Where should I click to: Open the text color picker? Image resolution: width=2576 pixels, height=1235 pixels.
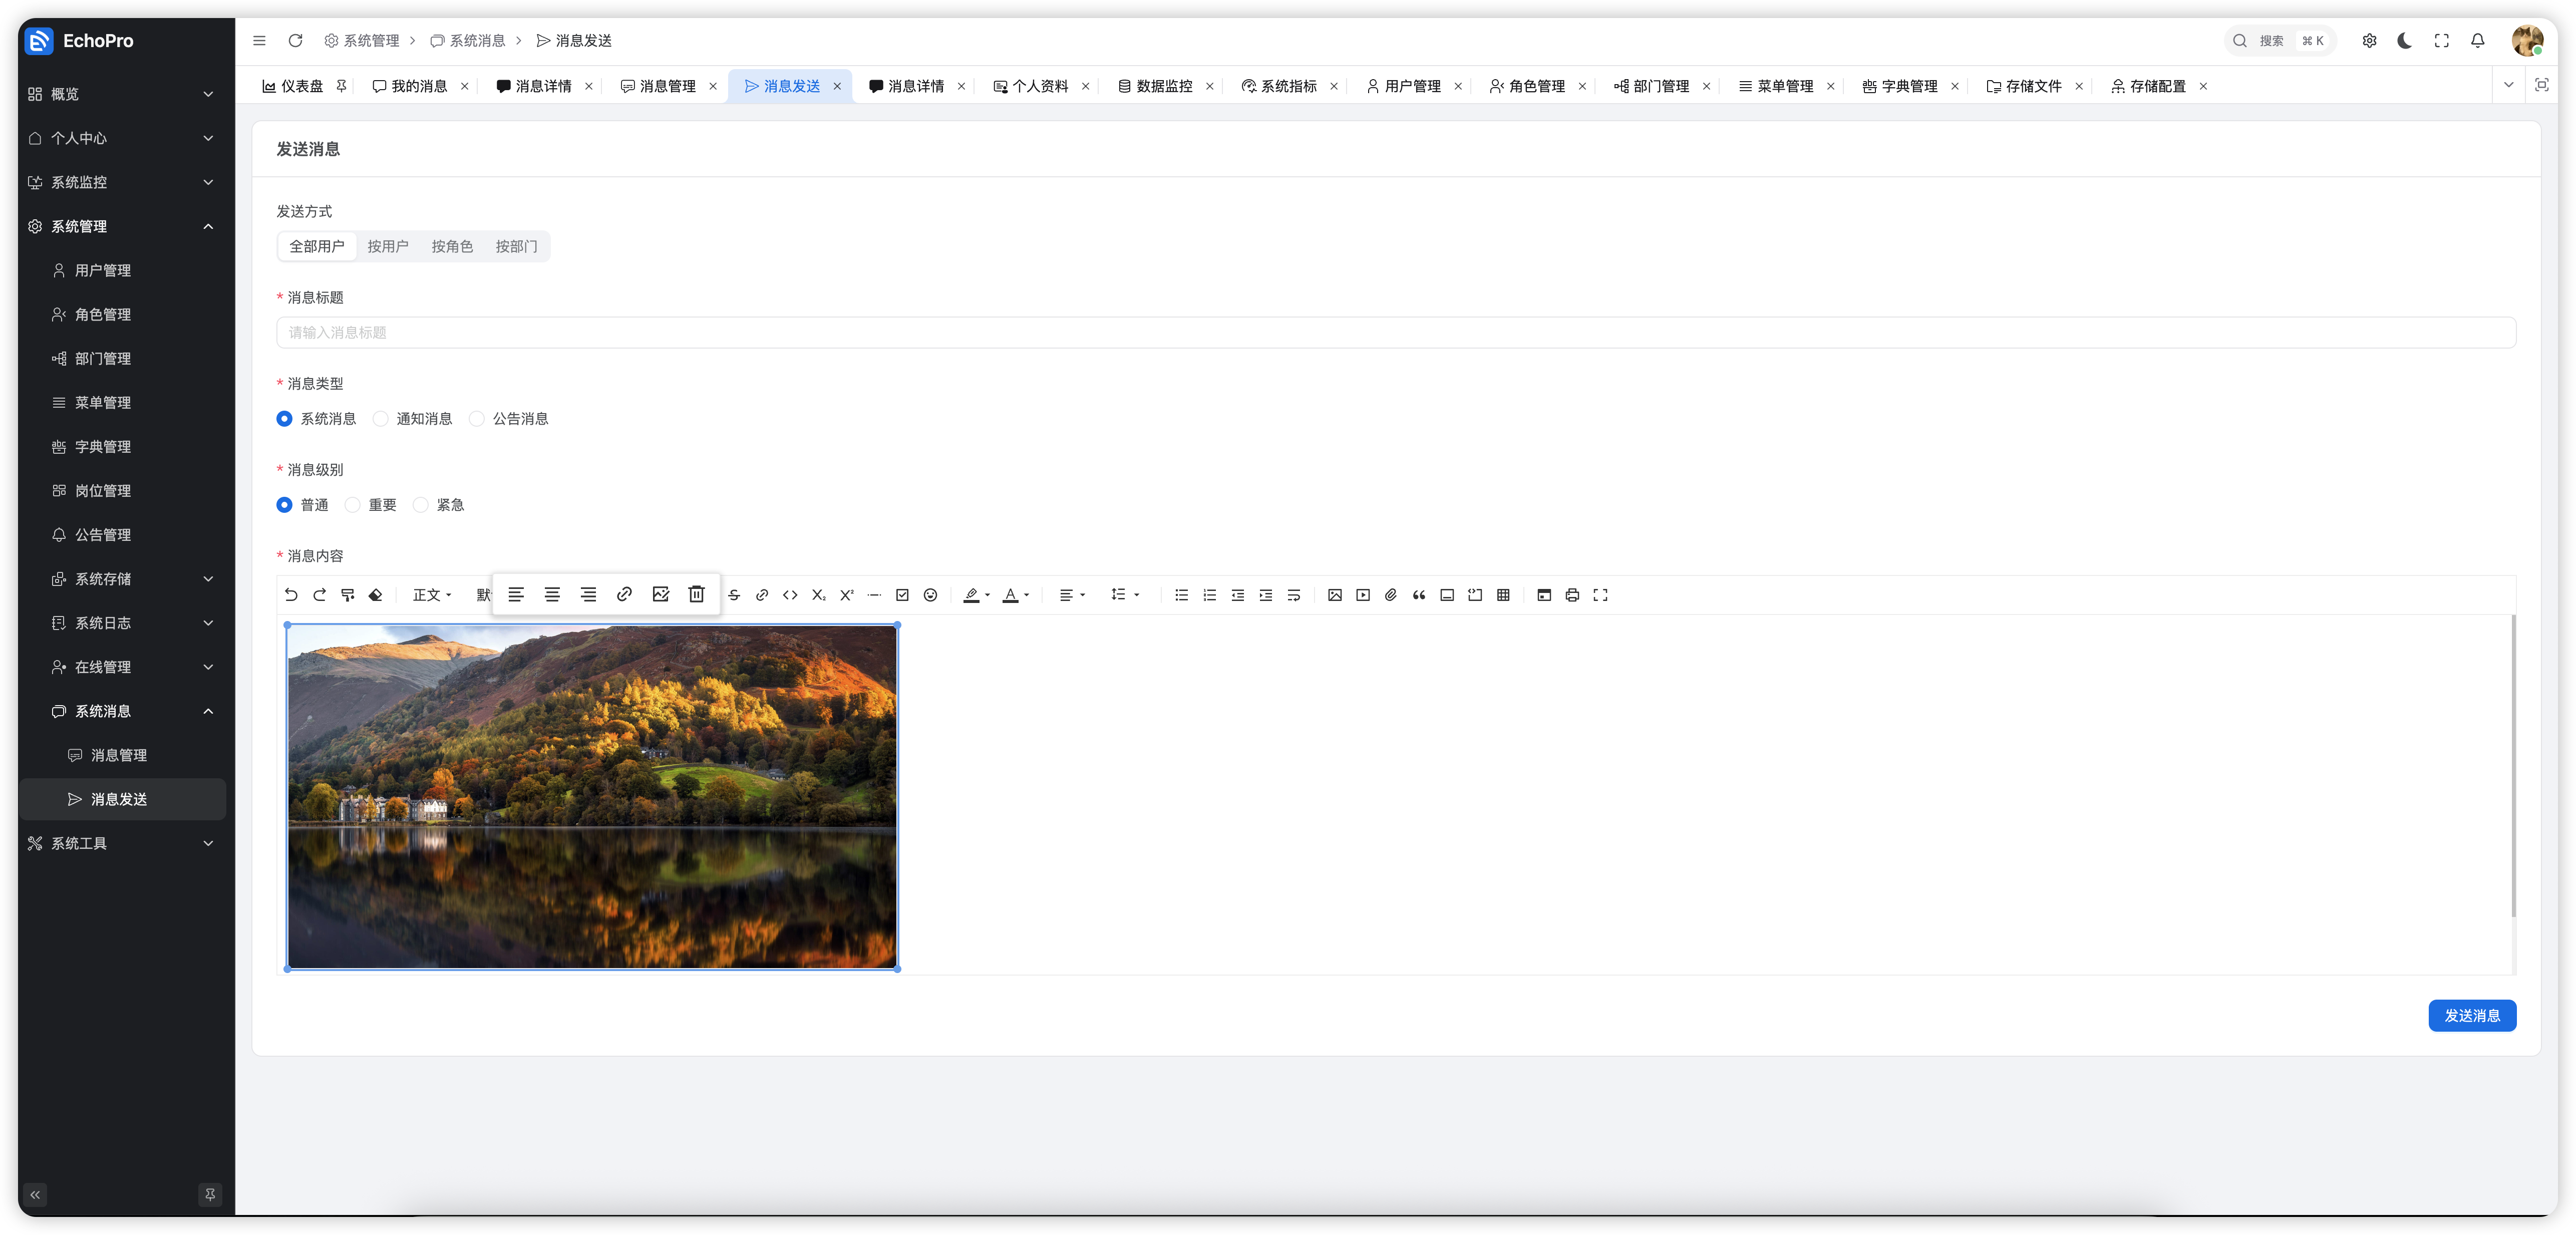pyautogui.click(x=1016, y=595)
